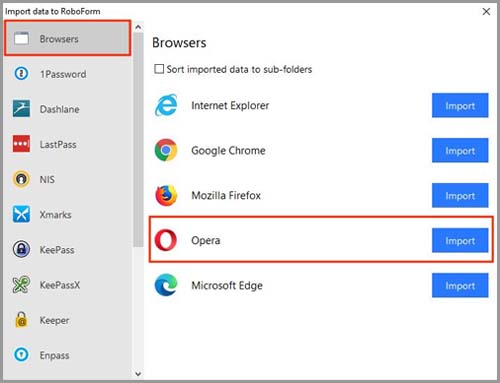Open the Xmarks import source icon
Image resolution: width=500 pixels, height=383 pixels.
tap(21, 214)
